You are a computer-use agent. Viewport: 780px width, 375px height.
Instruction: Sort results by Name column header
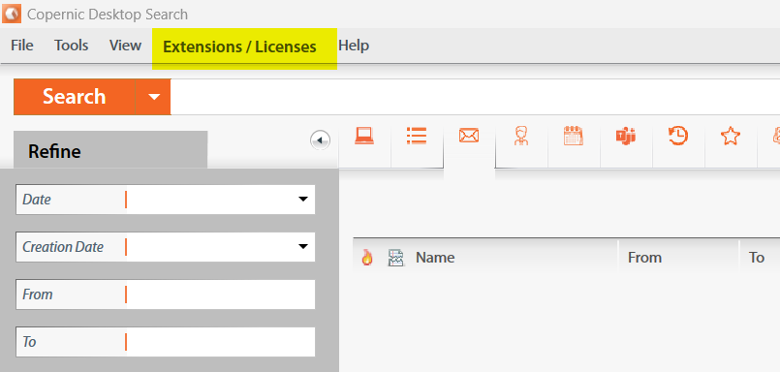pos(435,257)
